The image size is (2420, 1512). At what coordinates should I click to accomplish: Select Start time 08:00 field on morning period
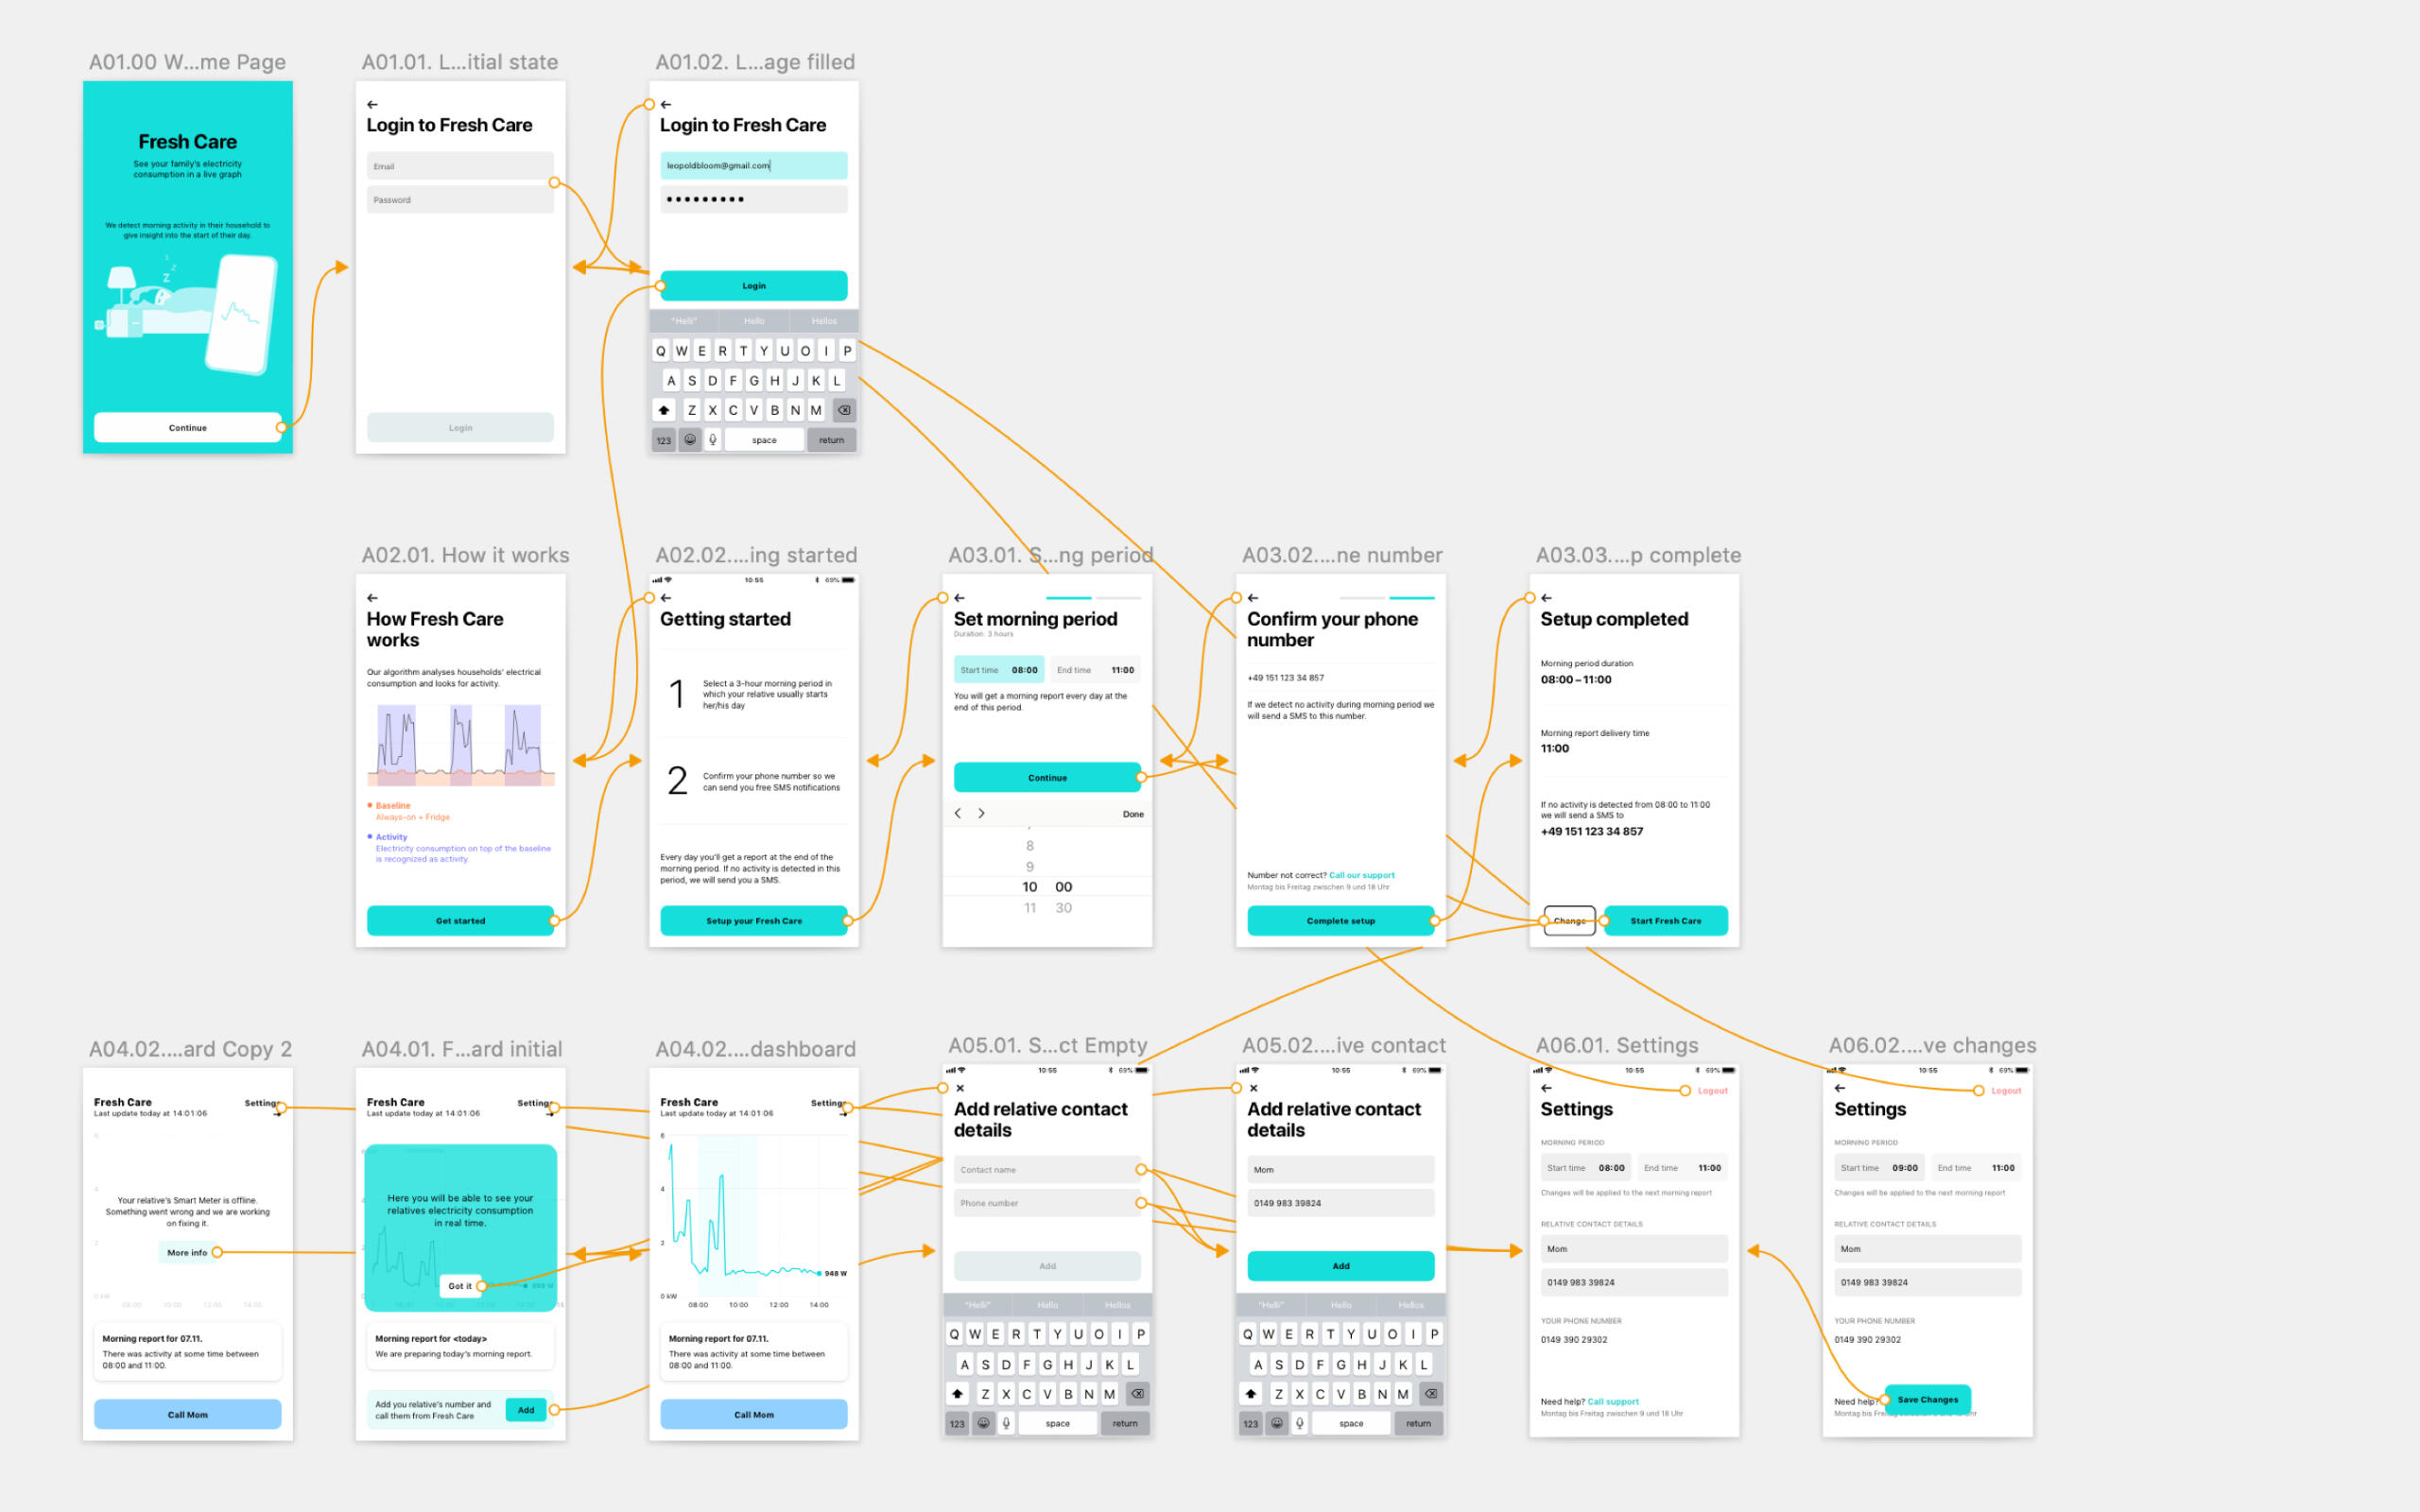tap(998, 670)
